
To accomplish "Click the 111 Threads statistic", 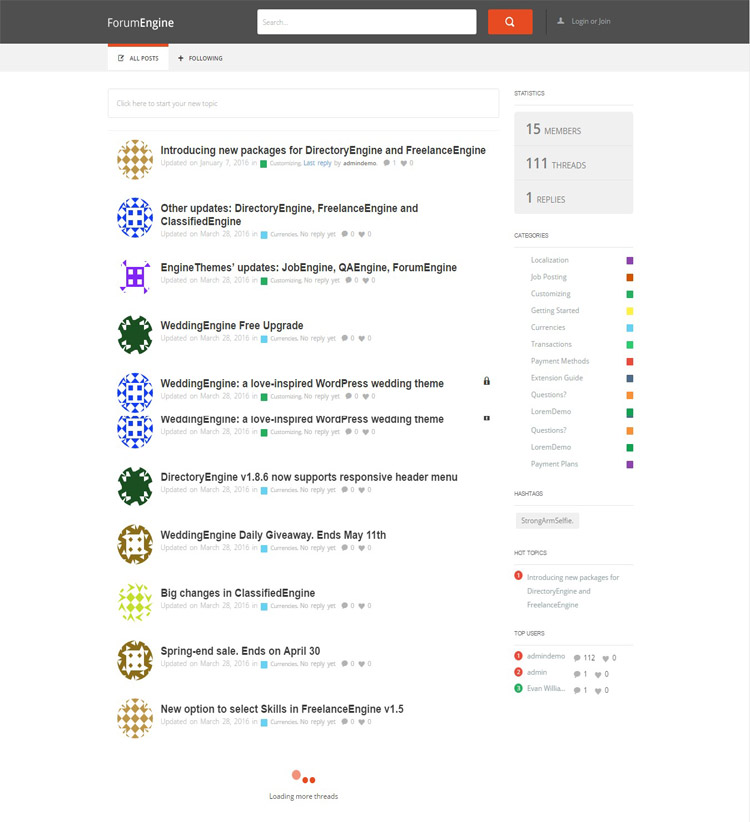I will [573, 164].
